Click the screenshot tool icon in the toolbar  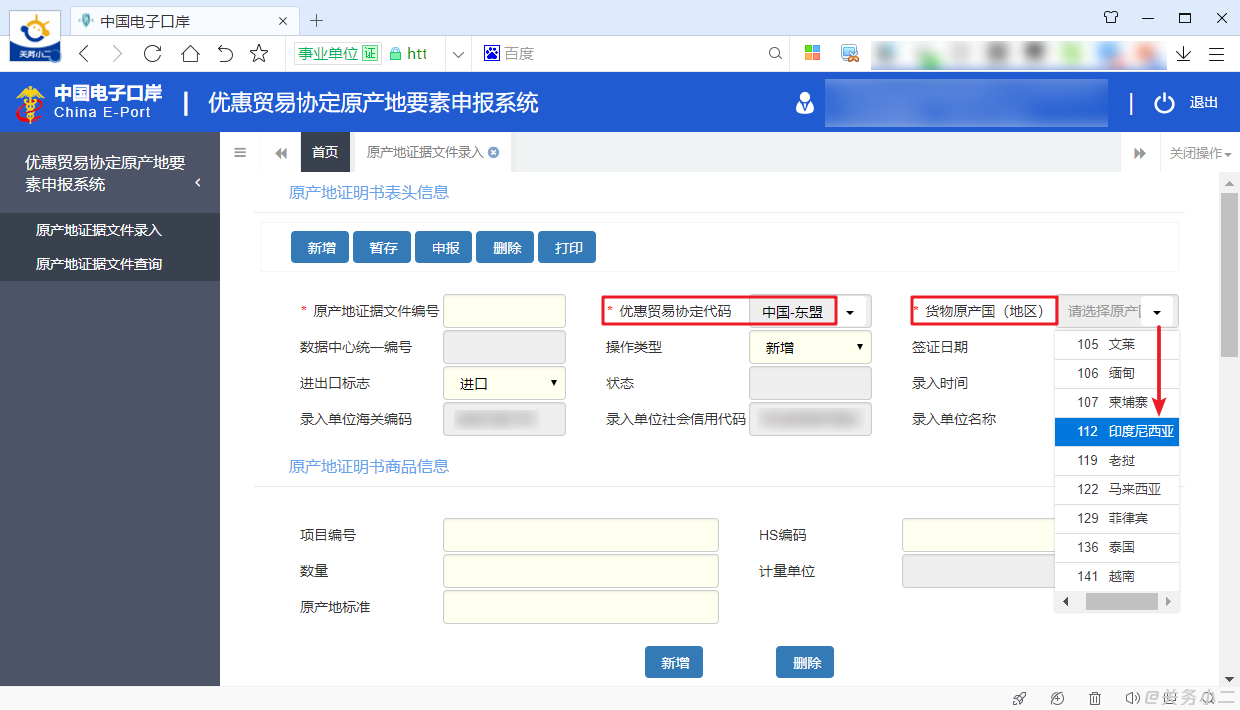(x=850, y=54)
